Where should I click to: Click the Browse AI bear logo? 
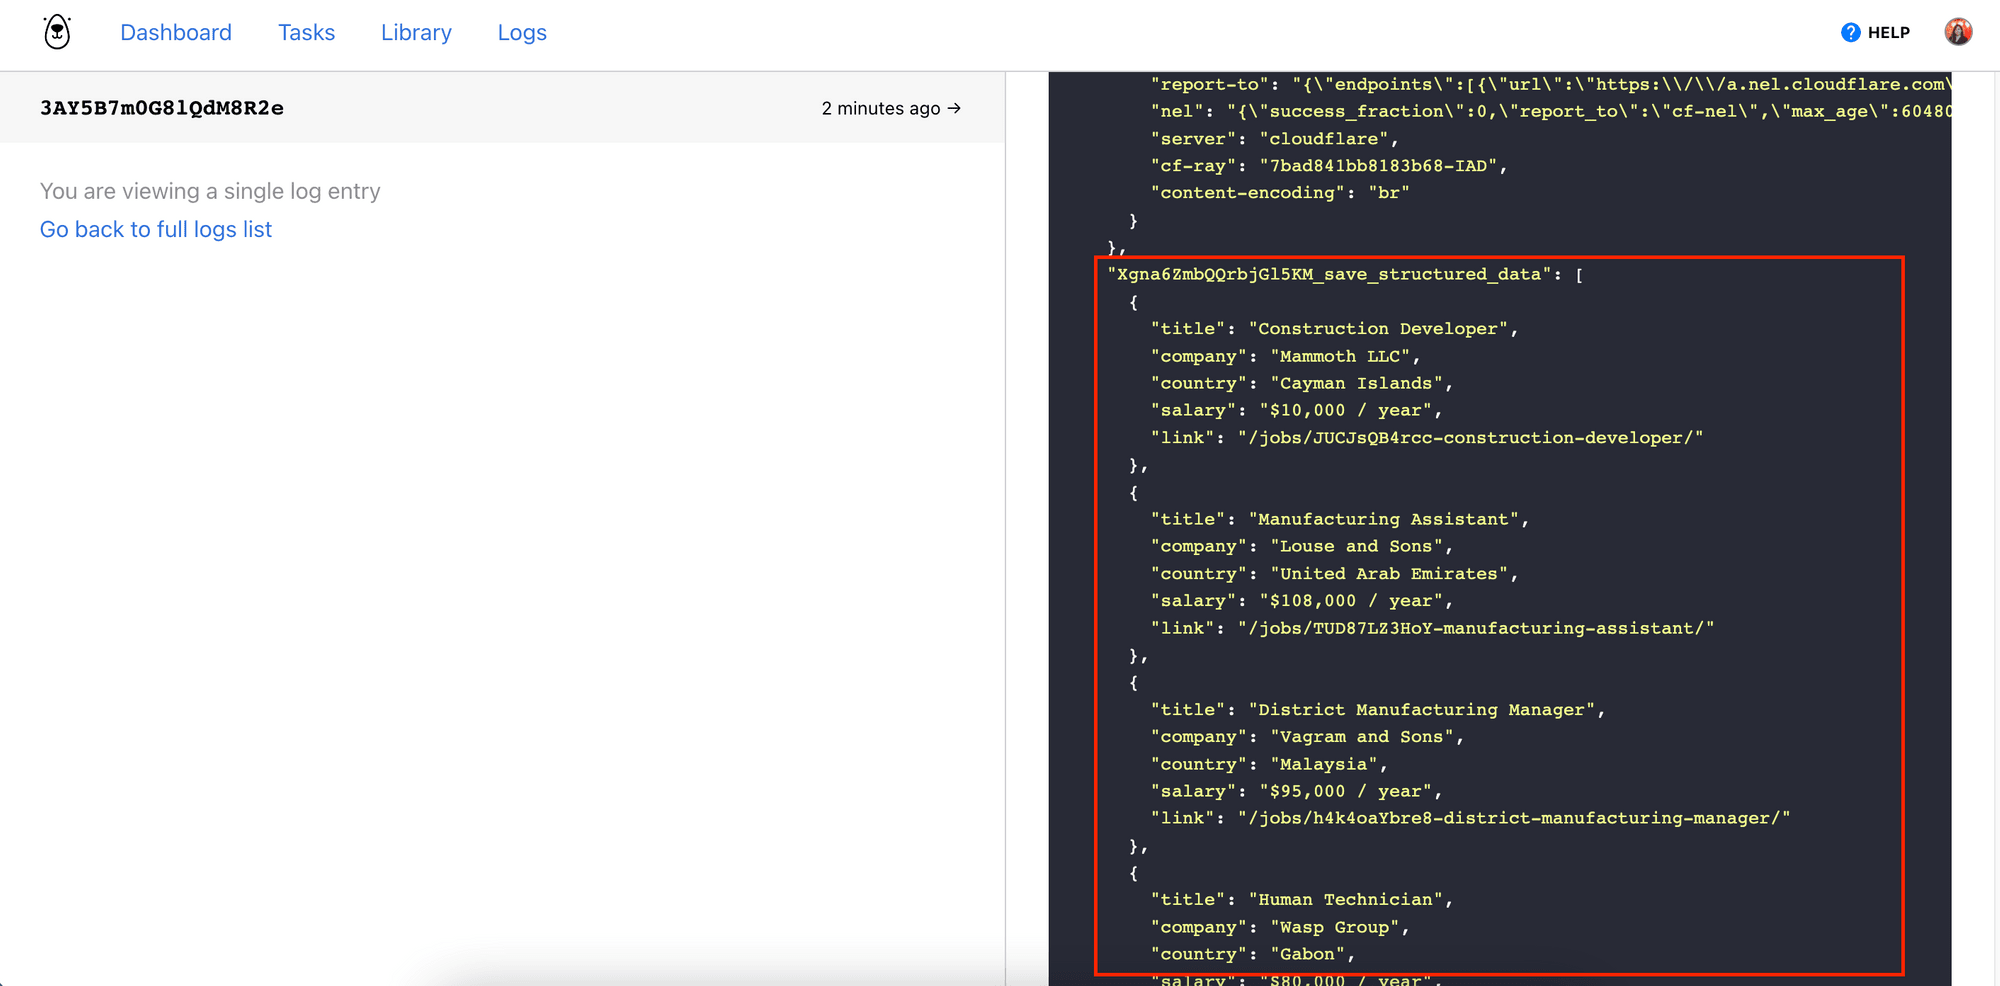56,31
